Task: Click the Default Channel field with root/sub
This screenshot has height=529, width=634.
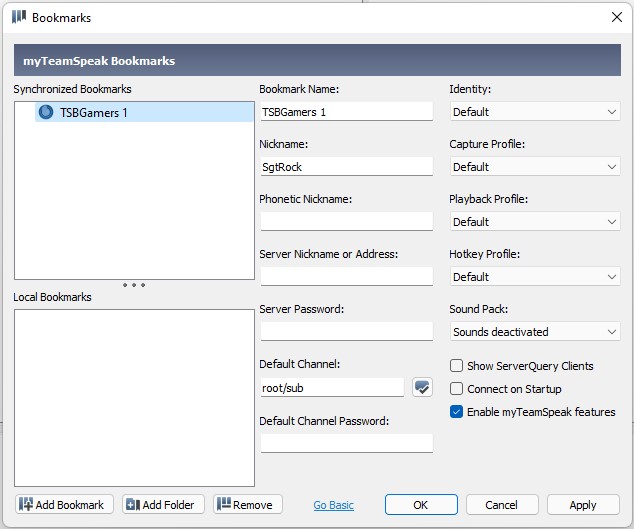Action: (332, 387)
